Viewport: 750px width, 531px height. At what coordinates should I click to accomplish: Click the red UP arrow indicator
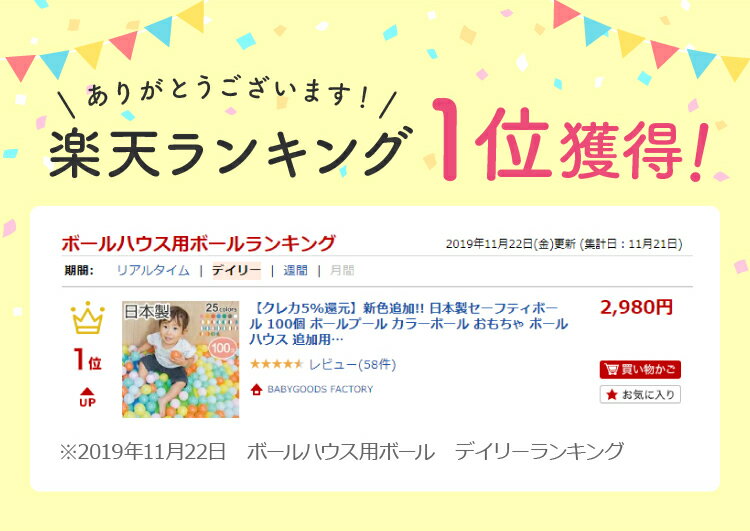88,397
